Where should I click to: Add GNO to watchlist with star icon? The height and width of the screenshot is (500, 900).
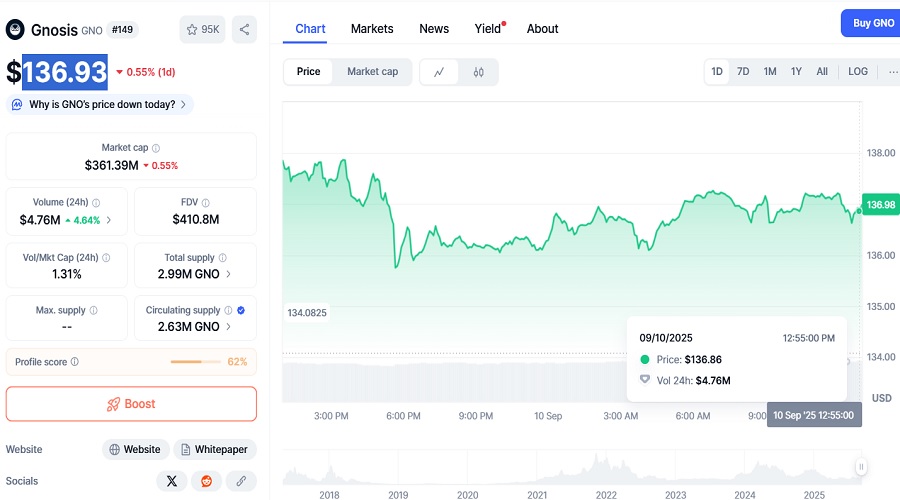click(203, 29)
